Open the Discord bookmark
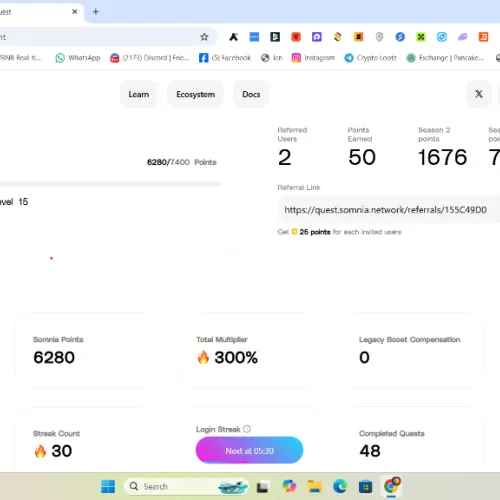Screen dimensions: 500x500 (x=149, y=58)
